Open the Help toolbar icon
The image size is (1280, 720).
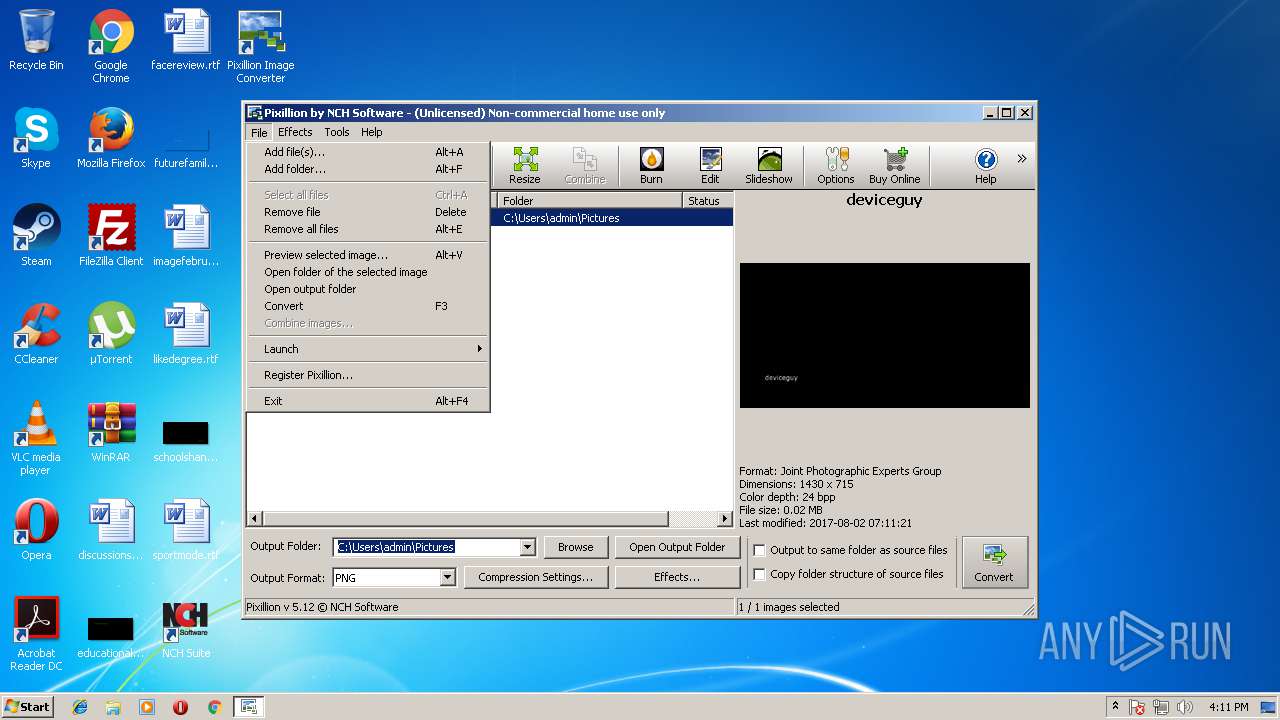[985, 165]
